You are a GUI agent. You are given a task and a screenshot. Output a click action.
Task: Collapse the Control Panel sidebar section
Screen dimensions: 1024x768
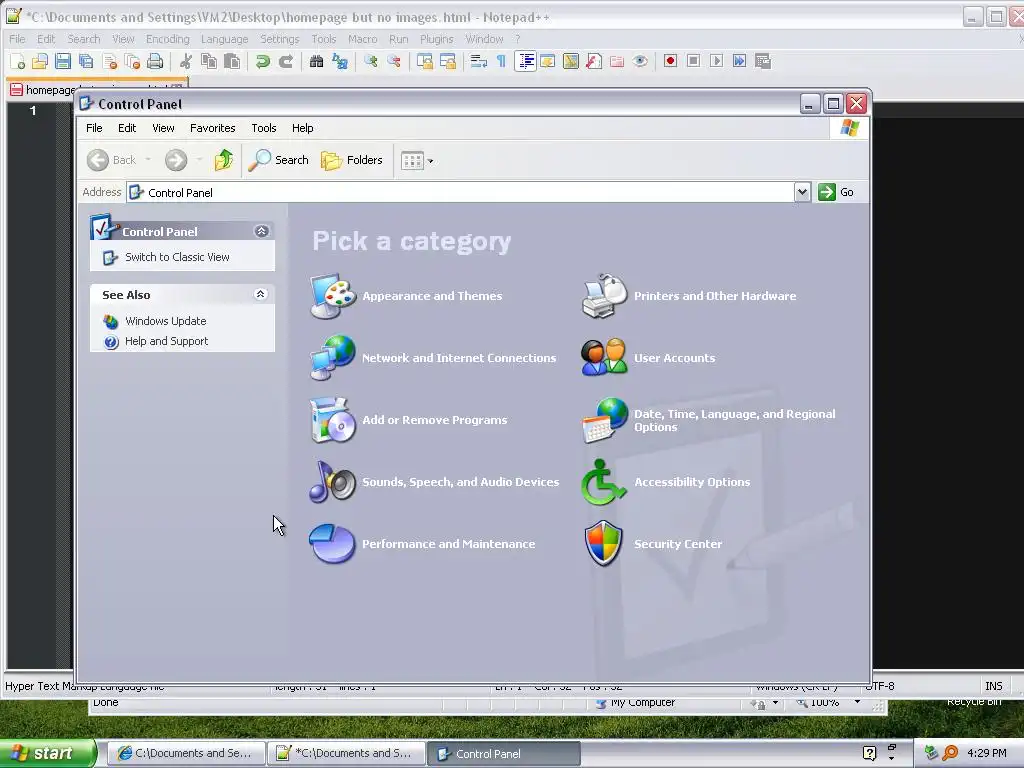pyautogui.click(x=261, y=231)
